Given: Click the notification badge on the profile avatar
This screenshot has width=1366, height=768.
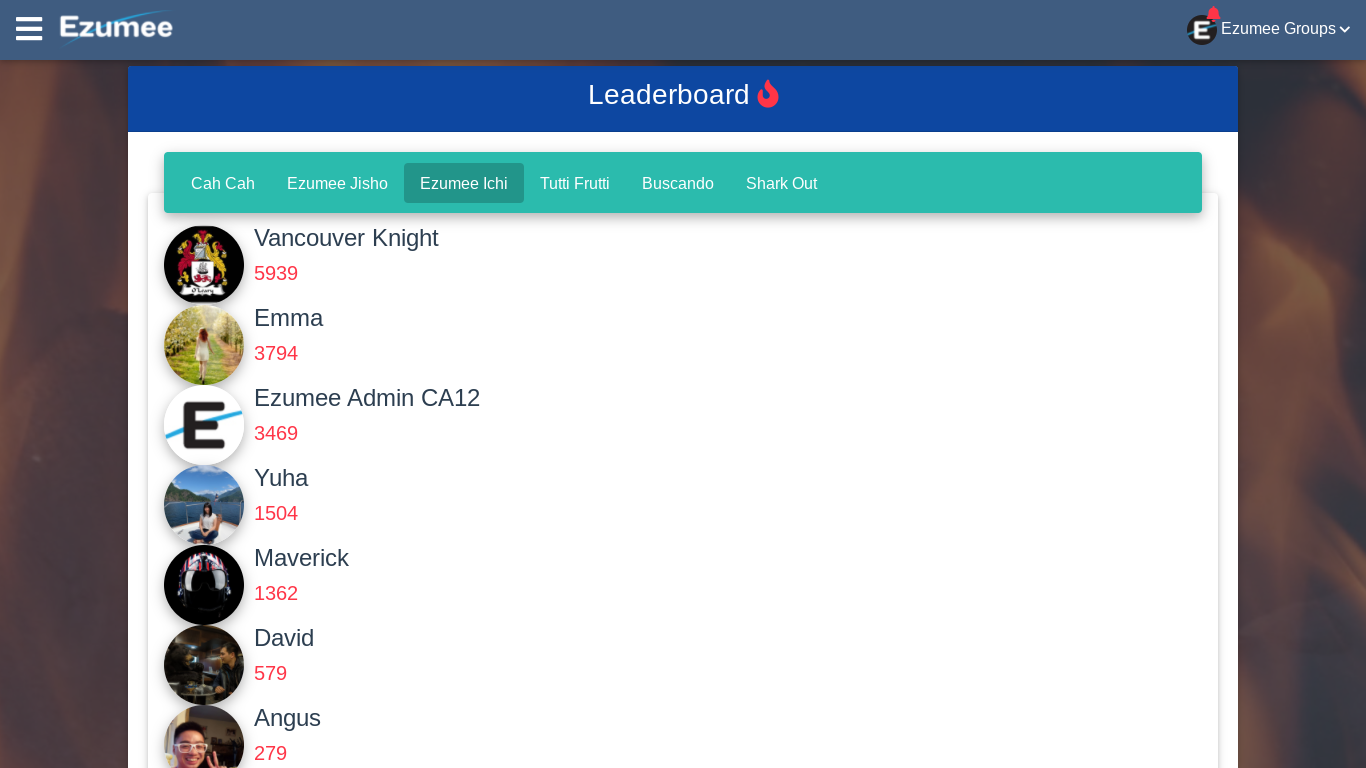Looking at the screenshot, I should point(1213,12).
